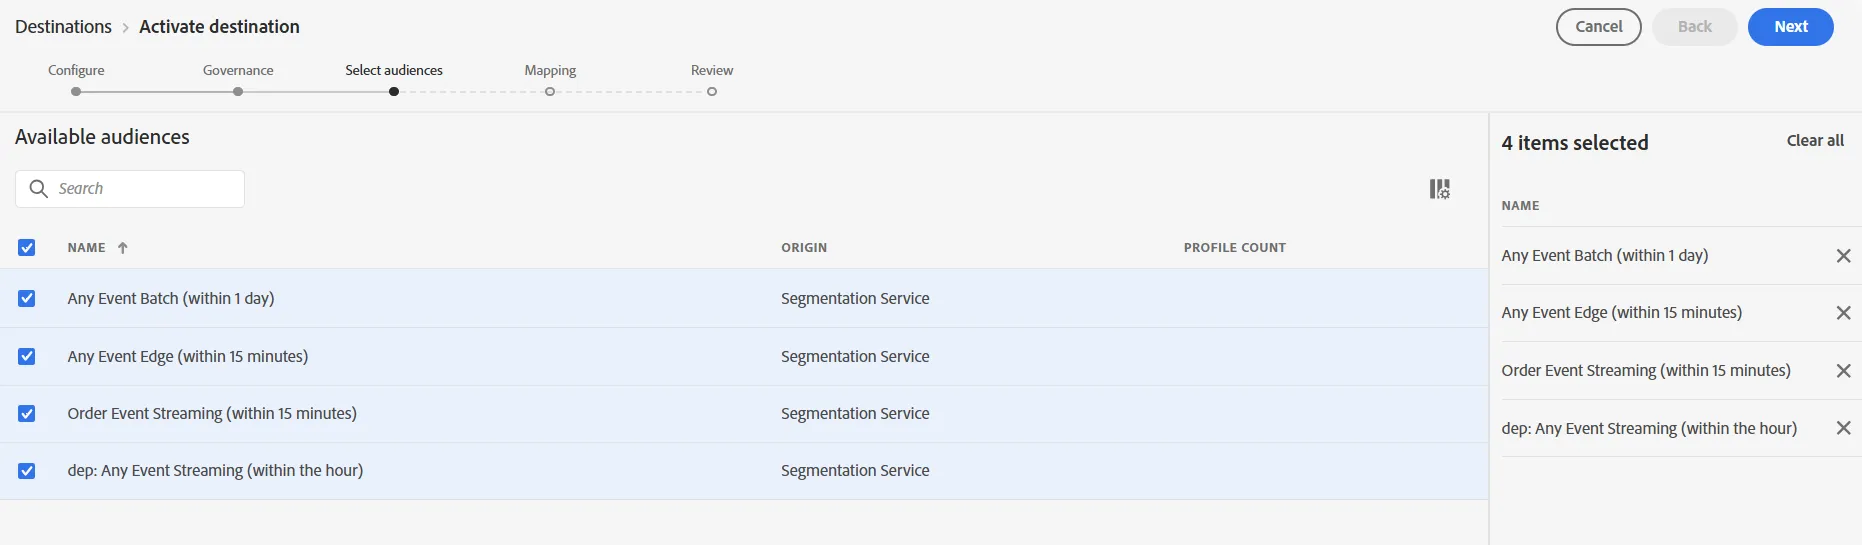Click 'Any Event Batch (within 1 day)' in the selected panel
This screenshot has height=545, width=1862.
1605,255
